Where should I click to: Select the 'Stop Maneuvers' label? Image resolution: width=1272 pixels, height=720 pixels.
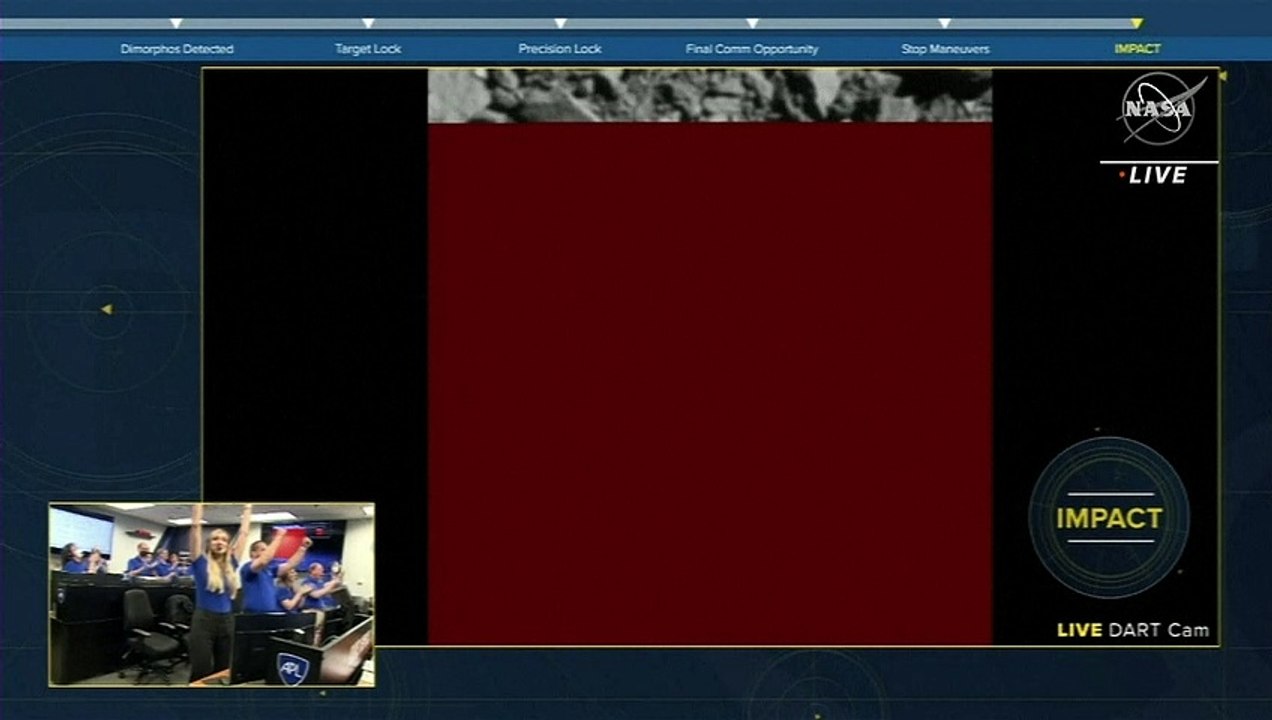pyautogui.click(x=945, y=49)
